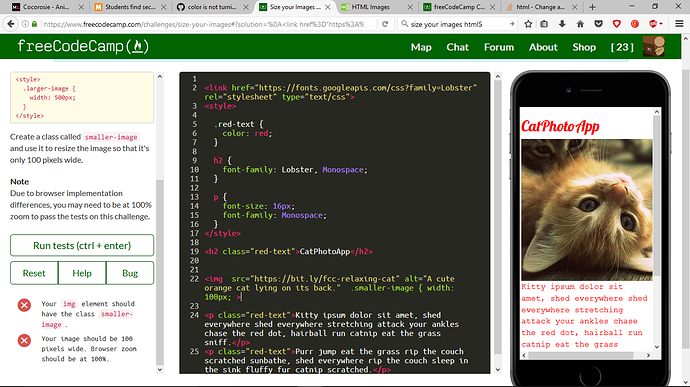Open the Pocket icon in toolbar
690x387 pixels.
(x=598, y=24)
